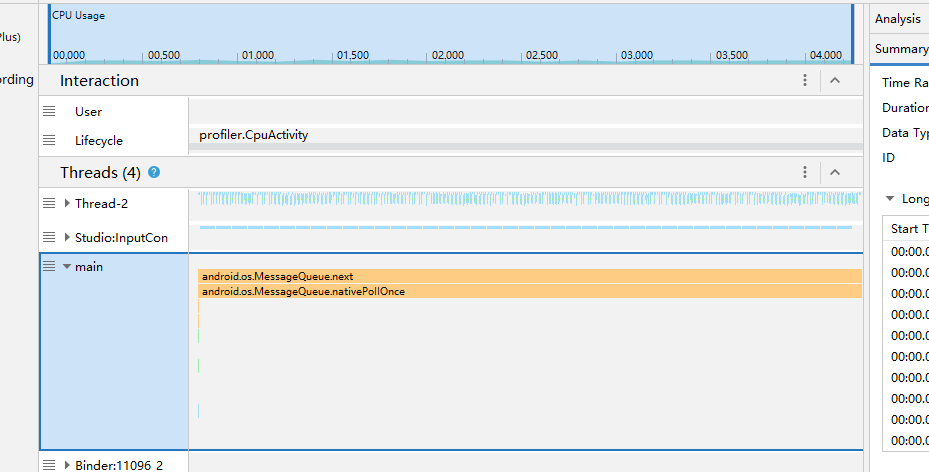
Task: Expand the Studio:InputCon thread
Action: pyautogui.click(x=67, y=237)
